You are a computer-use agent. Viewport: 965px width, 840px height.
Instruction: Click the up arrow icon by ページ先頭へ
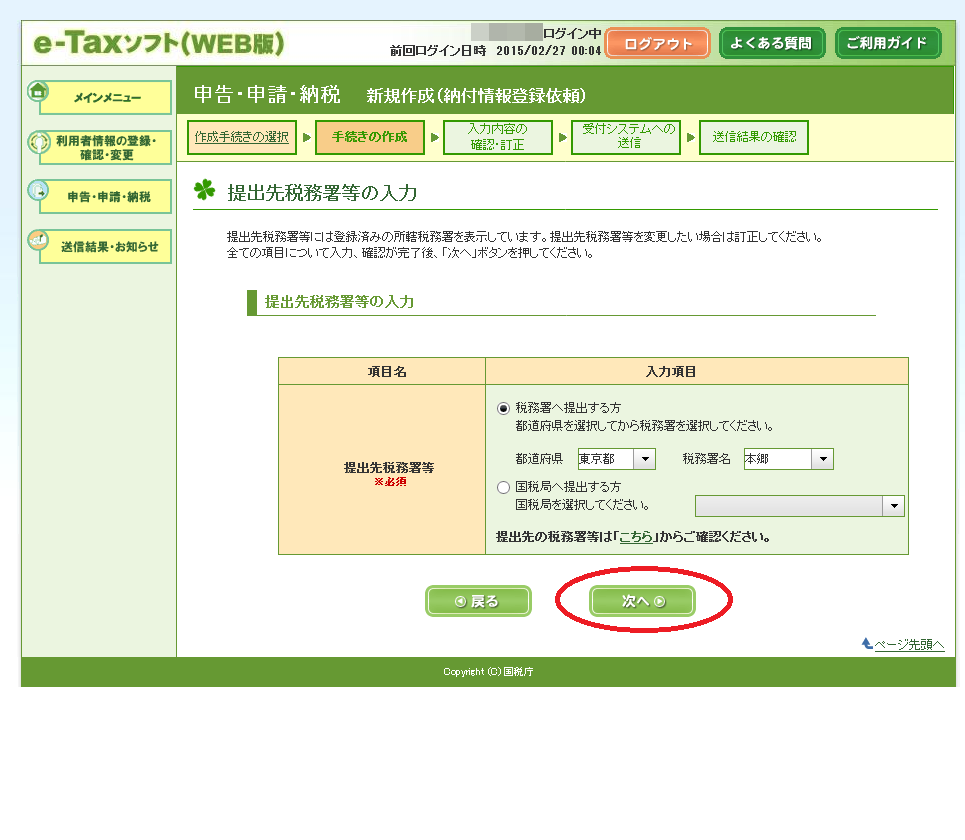[867, 644]
